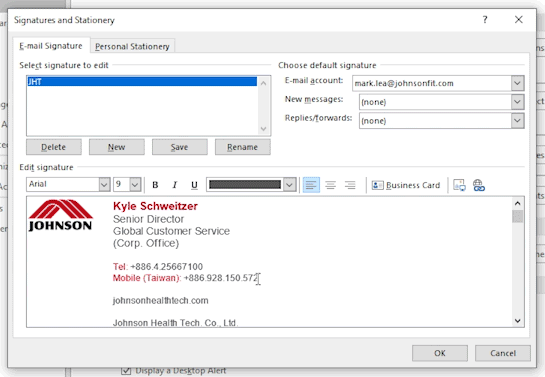Click the signature editor scroll up arrow
Viewport: 545px width, 377px height.
click(518, 203)
